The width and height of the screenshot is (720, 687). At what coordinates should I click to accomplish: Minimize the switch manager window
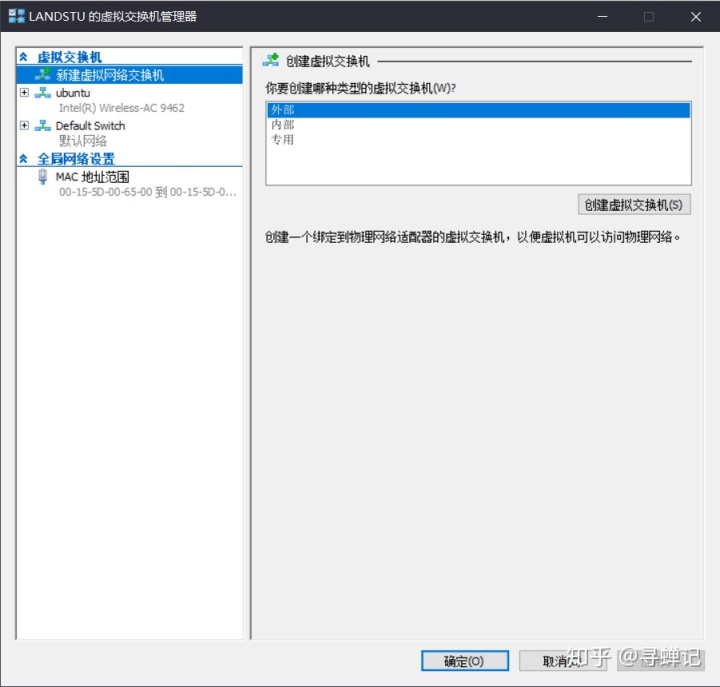[602, 17]
